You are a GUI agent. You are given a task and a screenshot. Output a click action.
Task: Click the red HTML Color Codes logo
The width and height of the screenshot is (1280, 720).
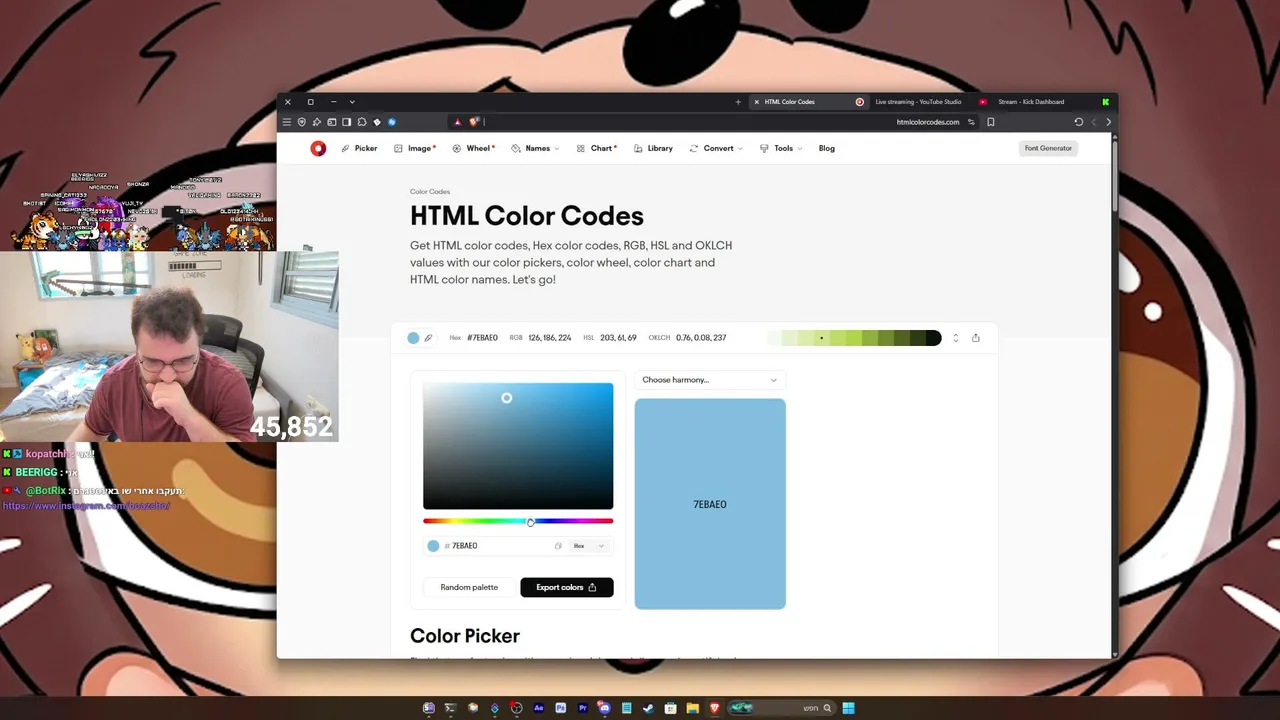318,148
